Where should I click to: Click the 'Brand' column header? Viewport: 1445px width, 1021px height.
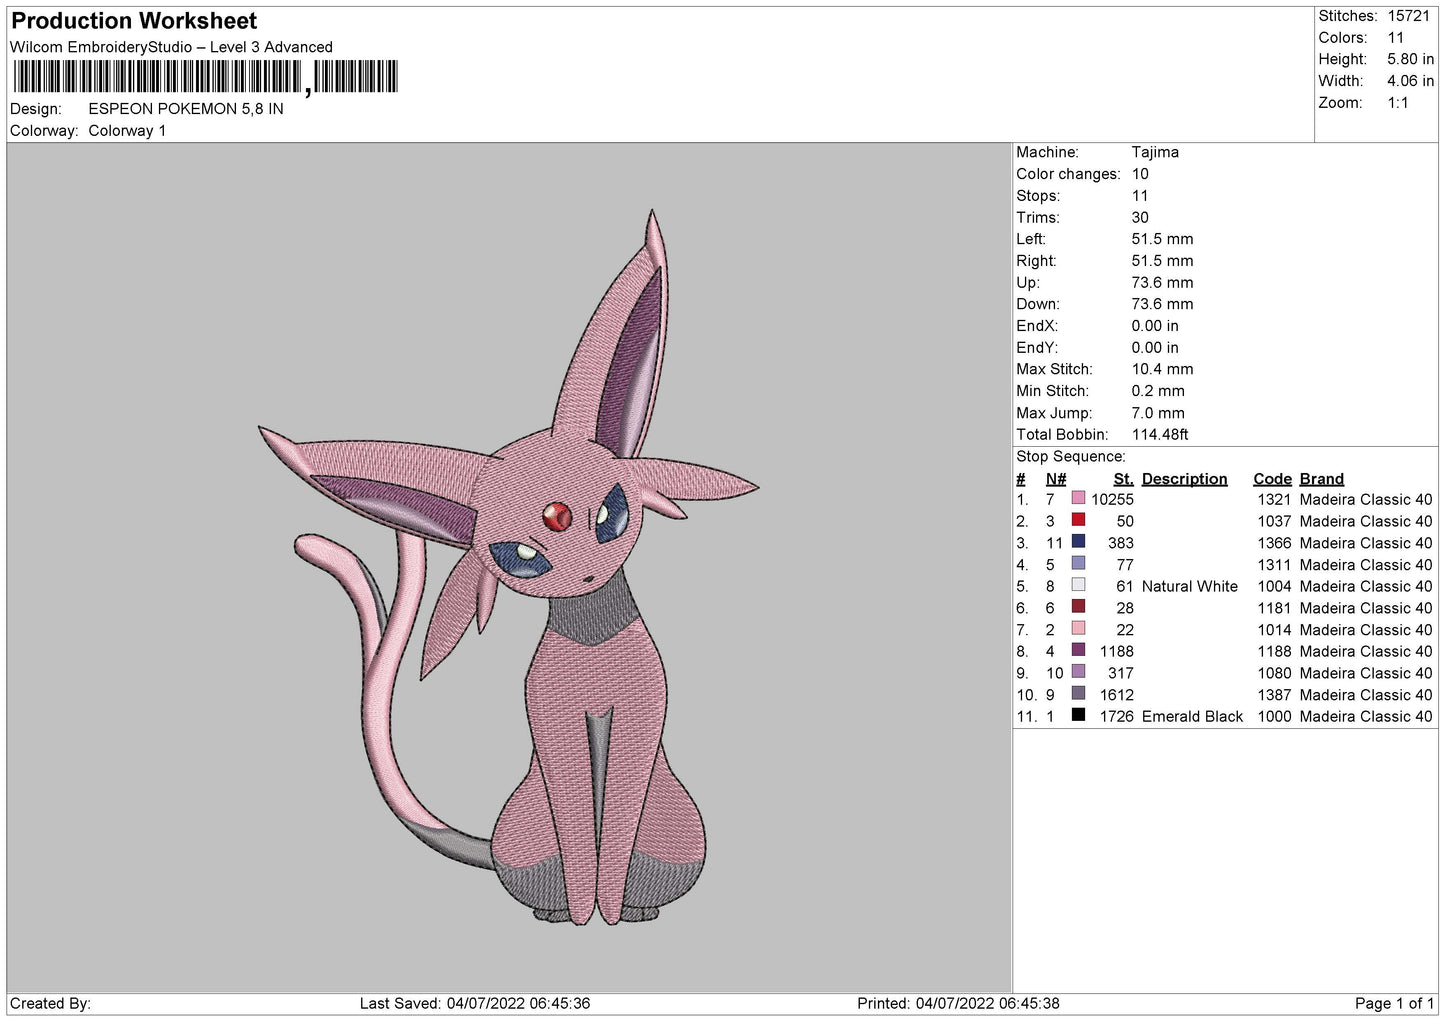pyautogui.click(x=1322, y=479)
